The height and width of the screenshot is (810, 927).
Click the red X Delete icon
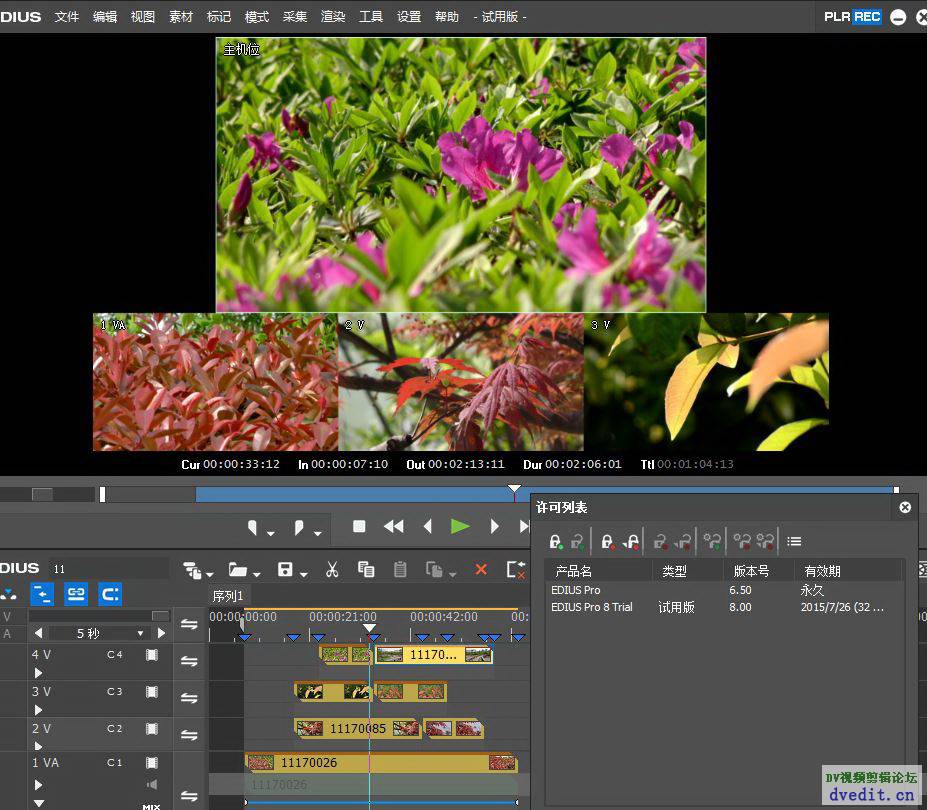481,569
